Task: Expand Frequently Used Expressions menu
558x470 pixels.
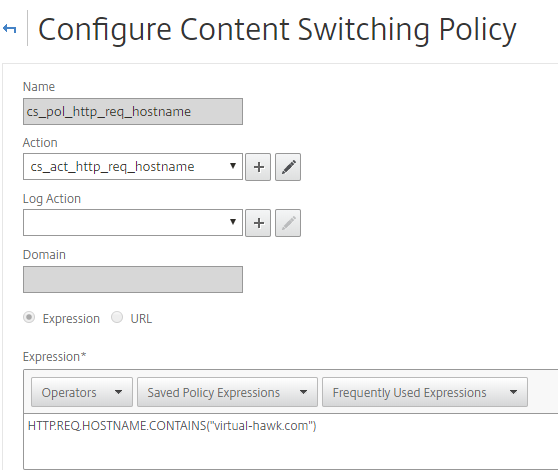Action: pyautogui.click(x=425, y=392)
